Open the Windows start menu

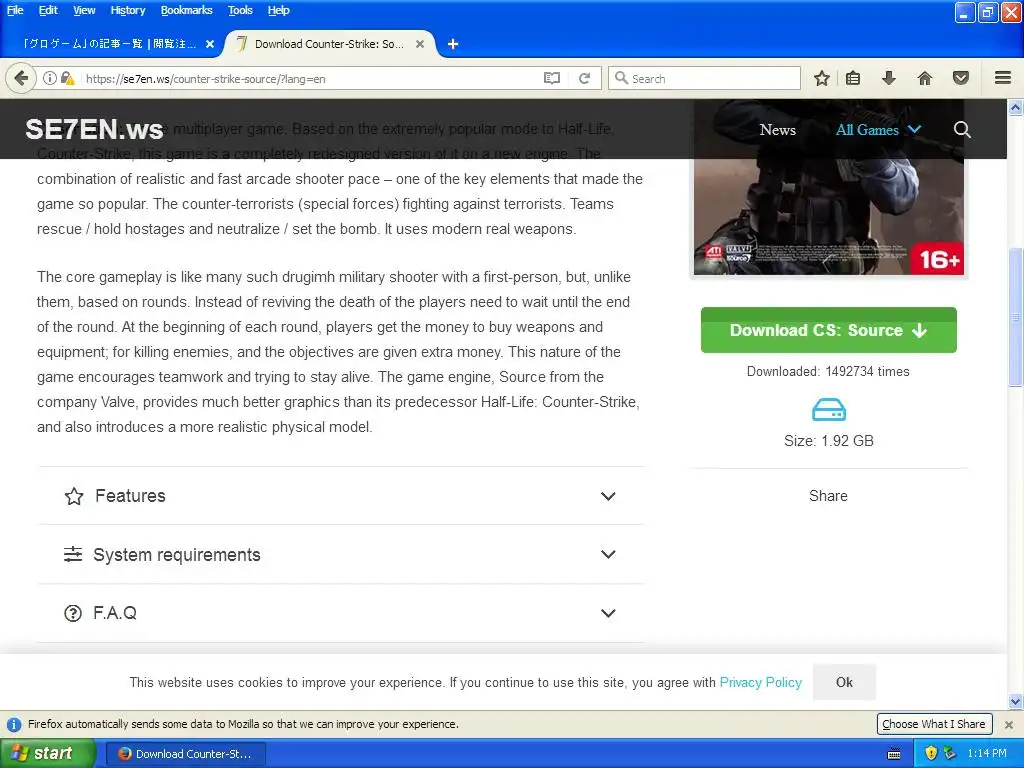pyautogui.click(x=48, y=753)
